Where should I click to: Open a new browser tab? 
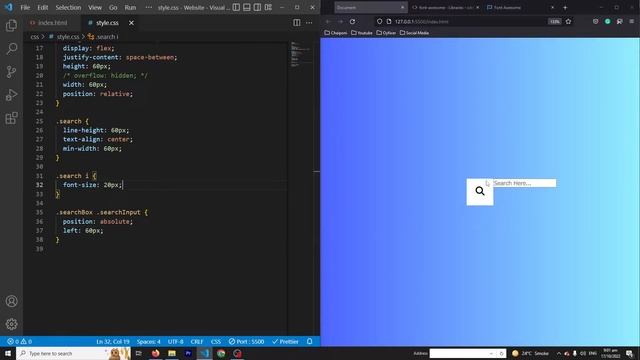pos(565,7)
